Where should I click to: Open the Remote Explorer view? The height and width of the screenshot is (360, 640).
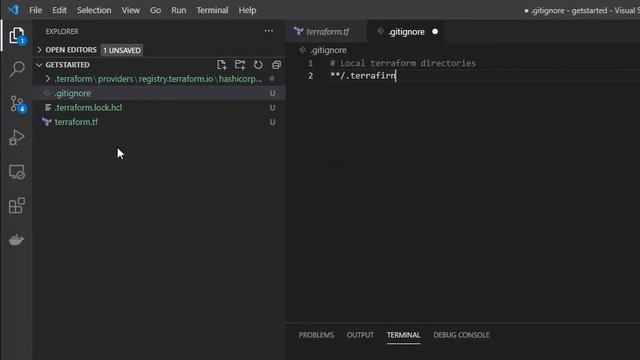(x=17, y=172)
